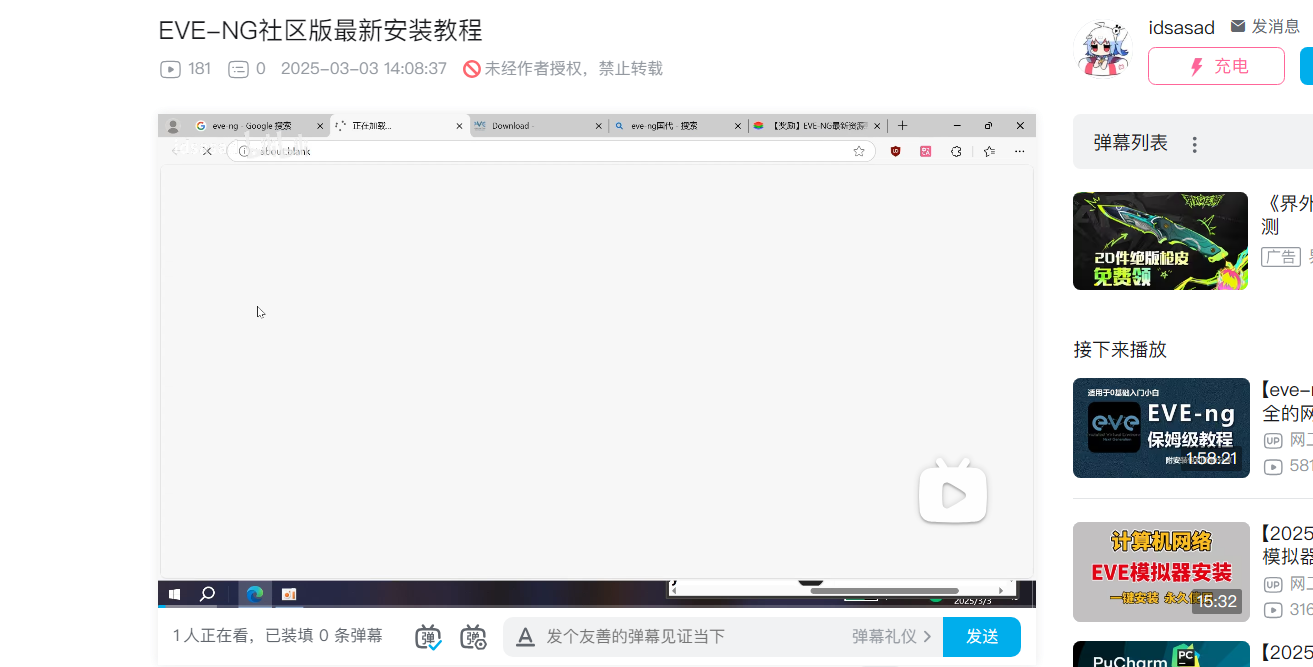The width and height of the screenshot is (1313, 667).
Task: Click UP icon under the 【eve- video title
Action: (1273, 440)
